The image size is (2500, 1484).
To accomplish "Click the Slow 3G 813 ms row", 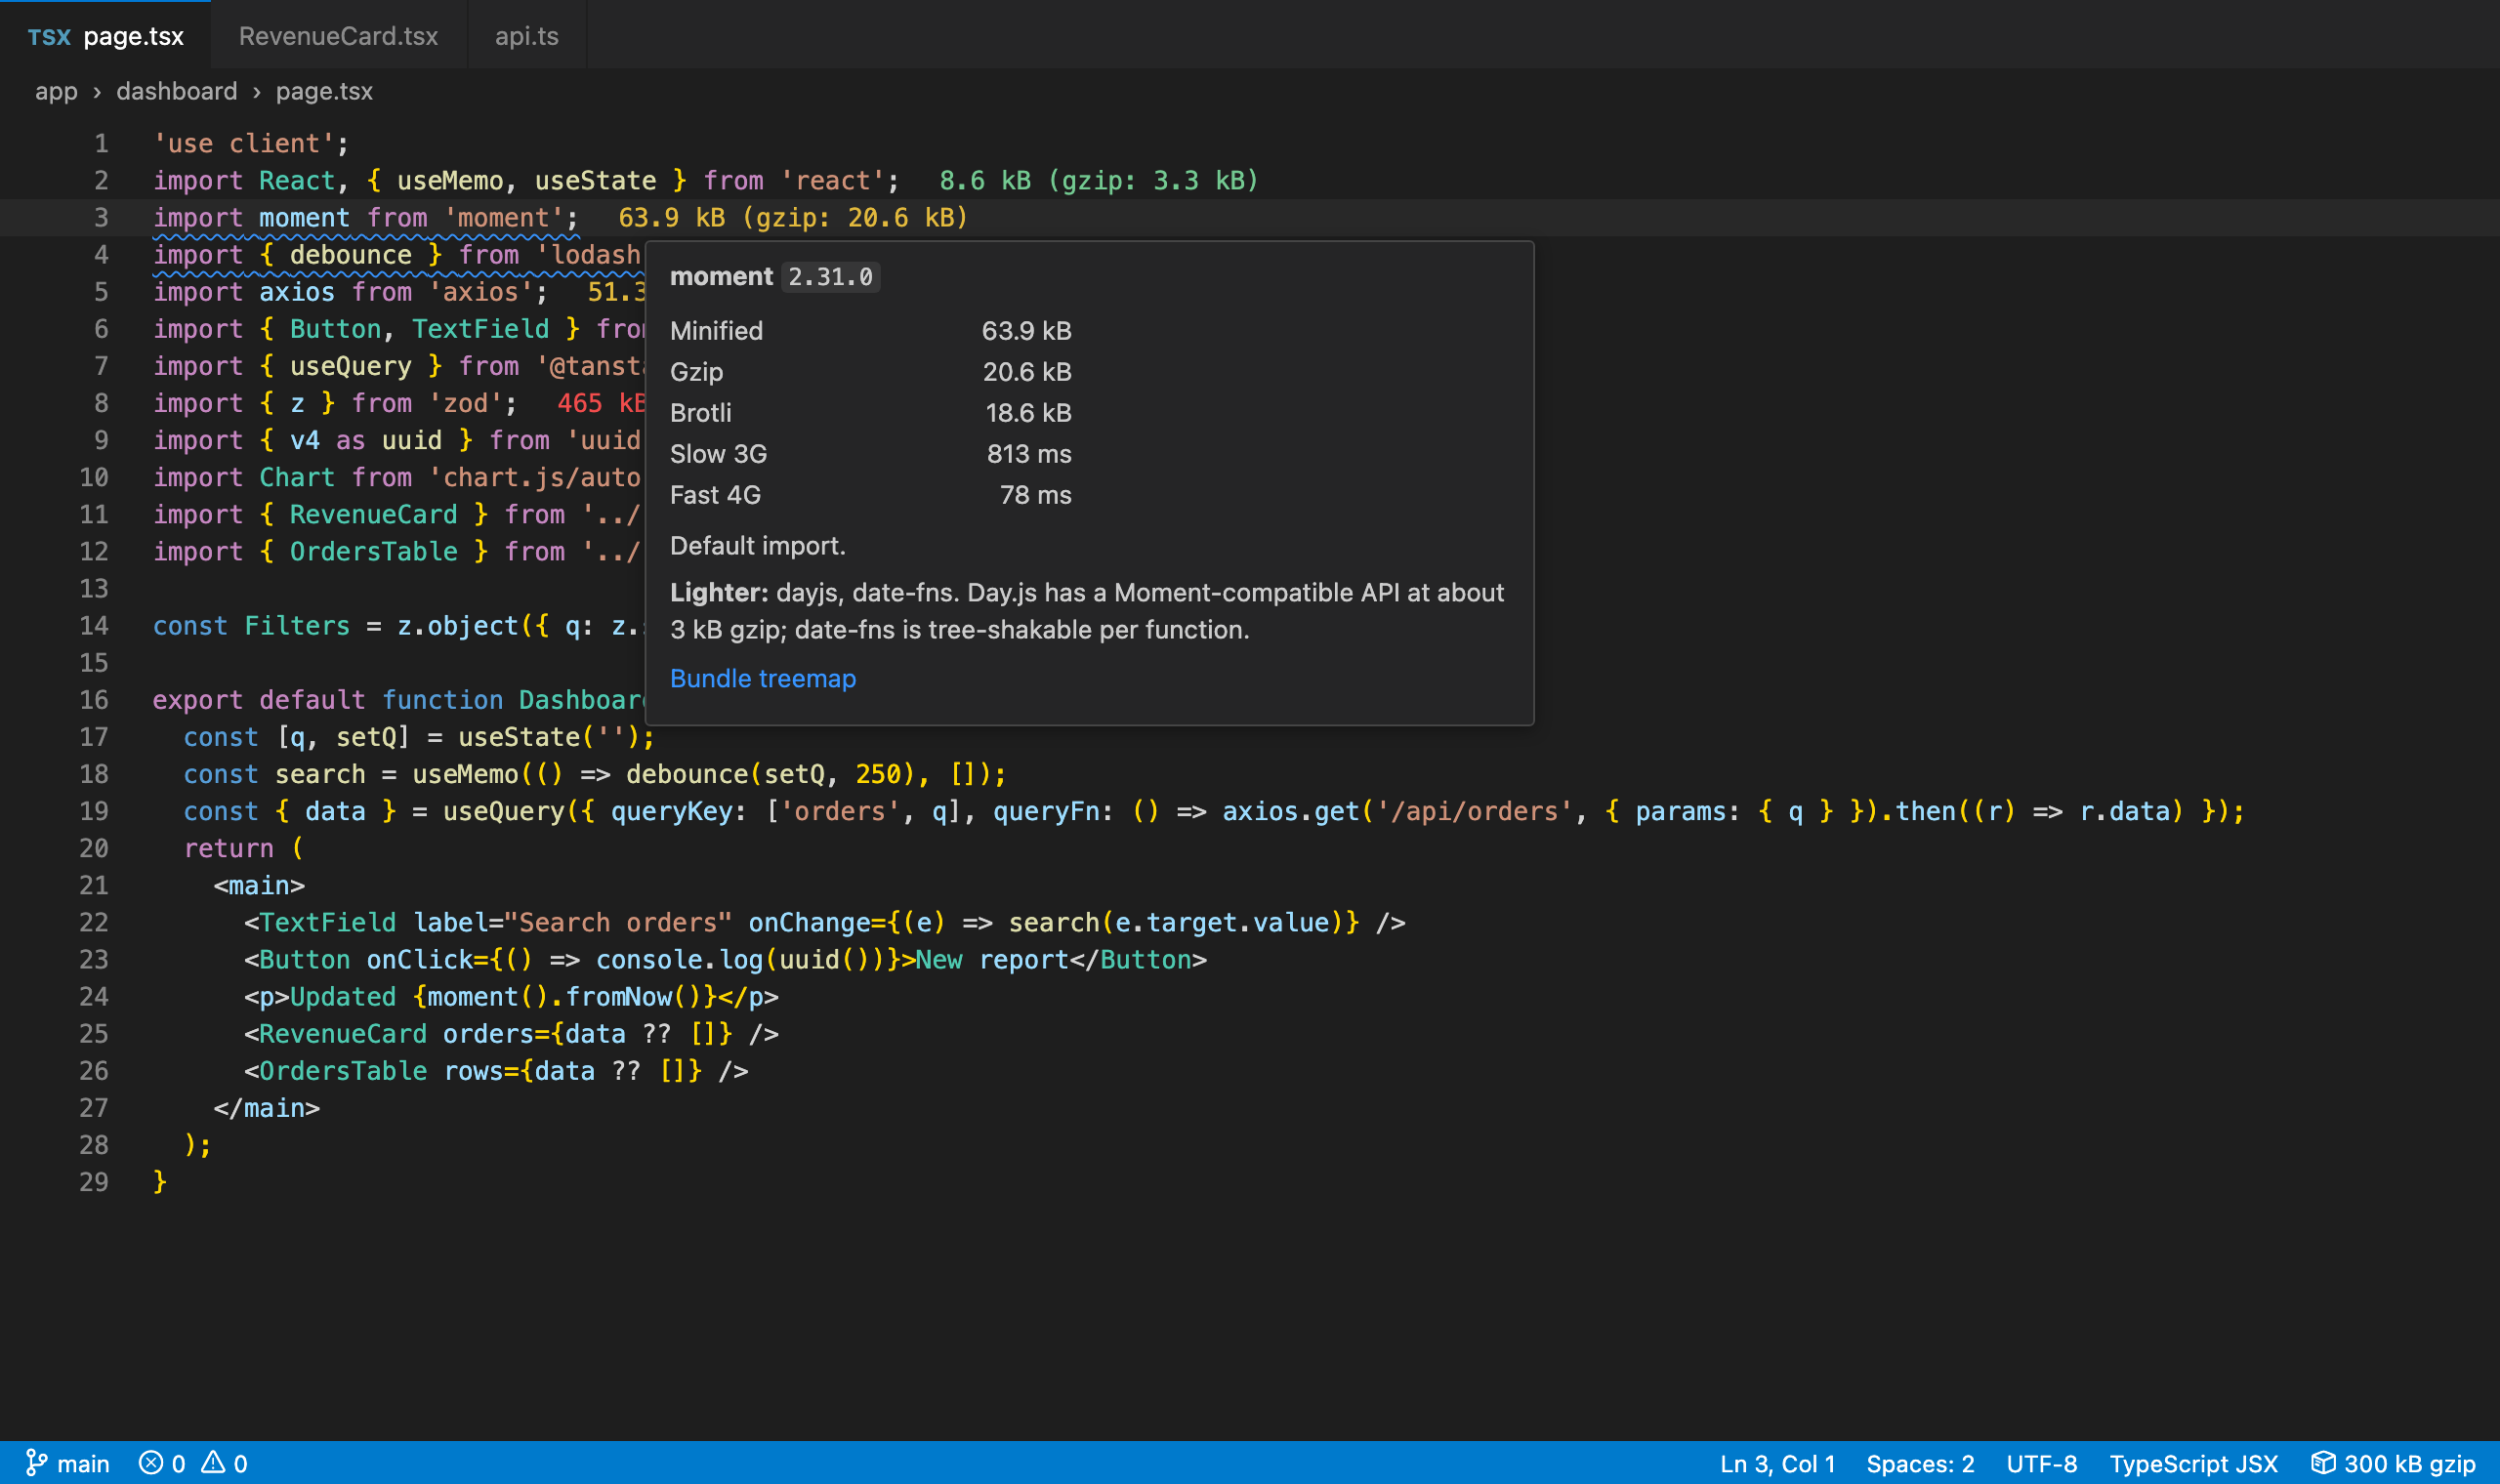I will coord(870,454).
